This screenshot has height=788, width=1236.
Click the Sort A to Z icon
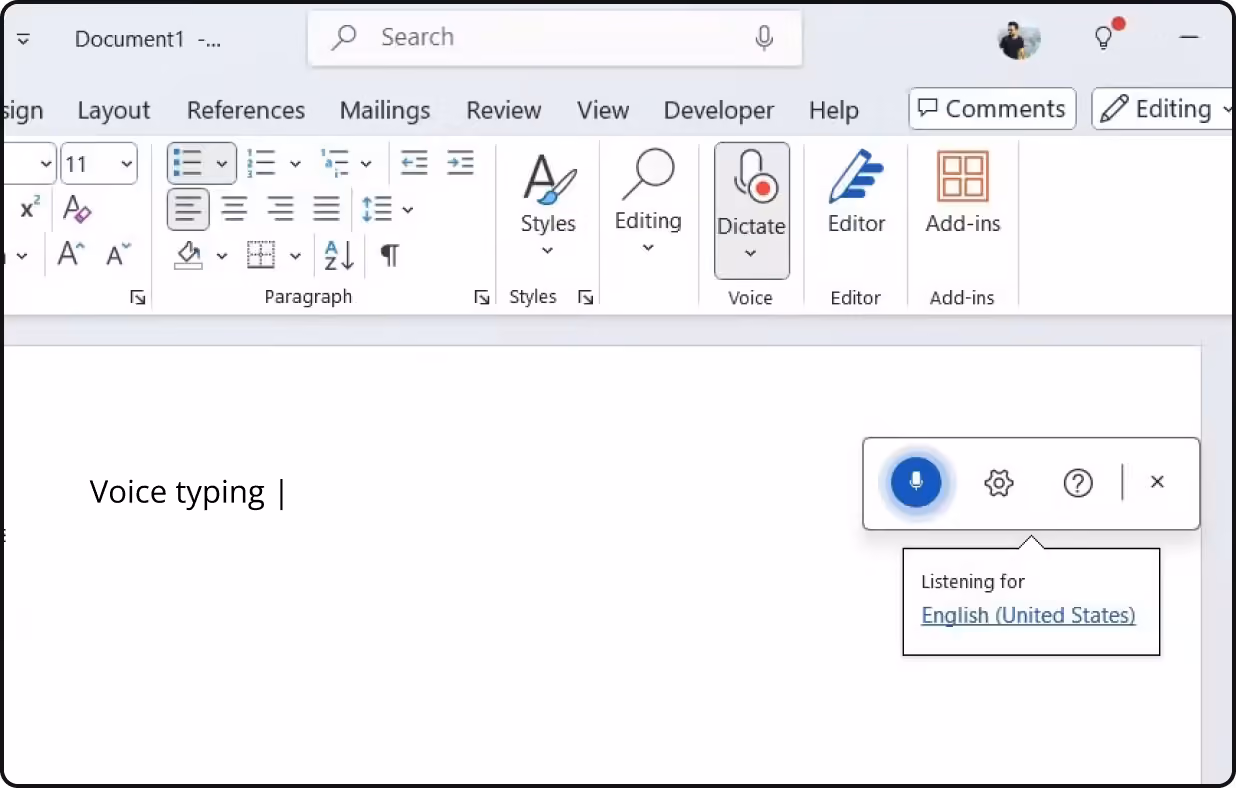339,255
